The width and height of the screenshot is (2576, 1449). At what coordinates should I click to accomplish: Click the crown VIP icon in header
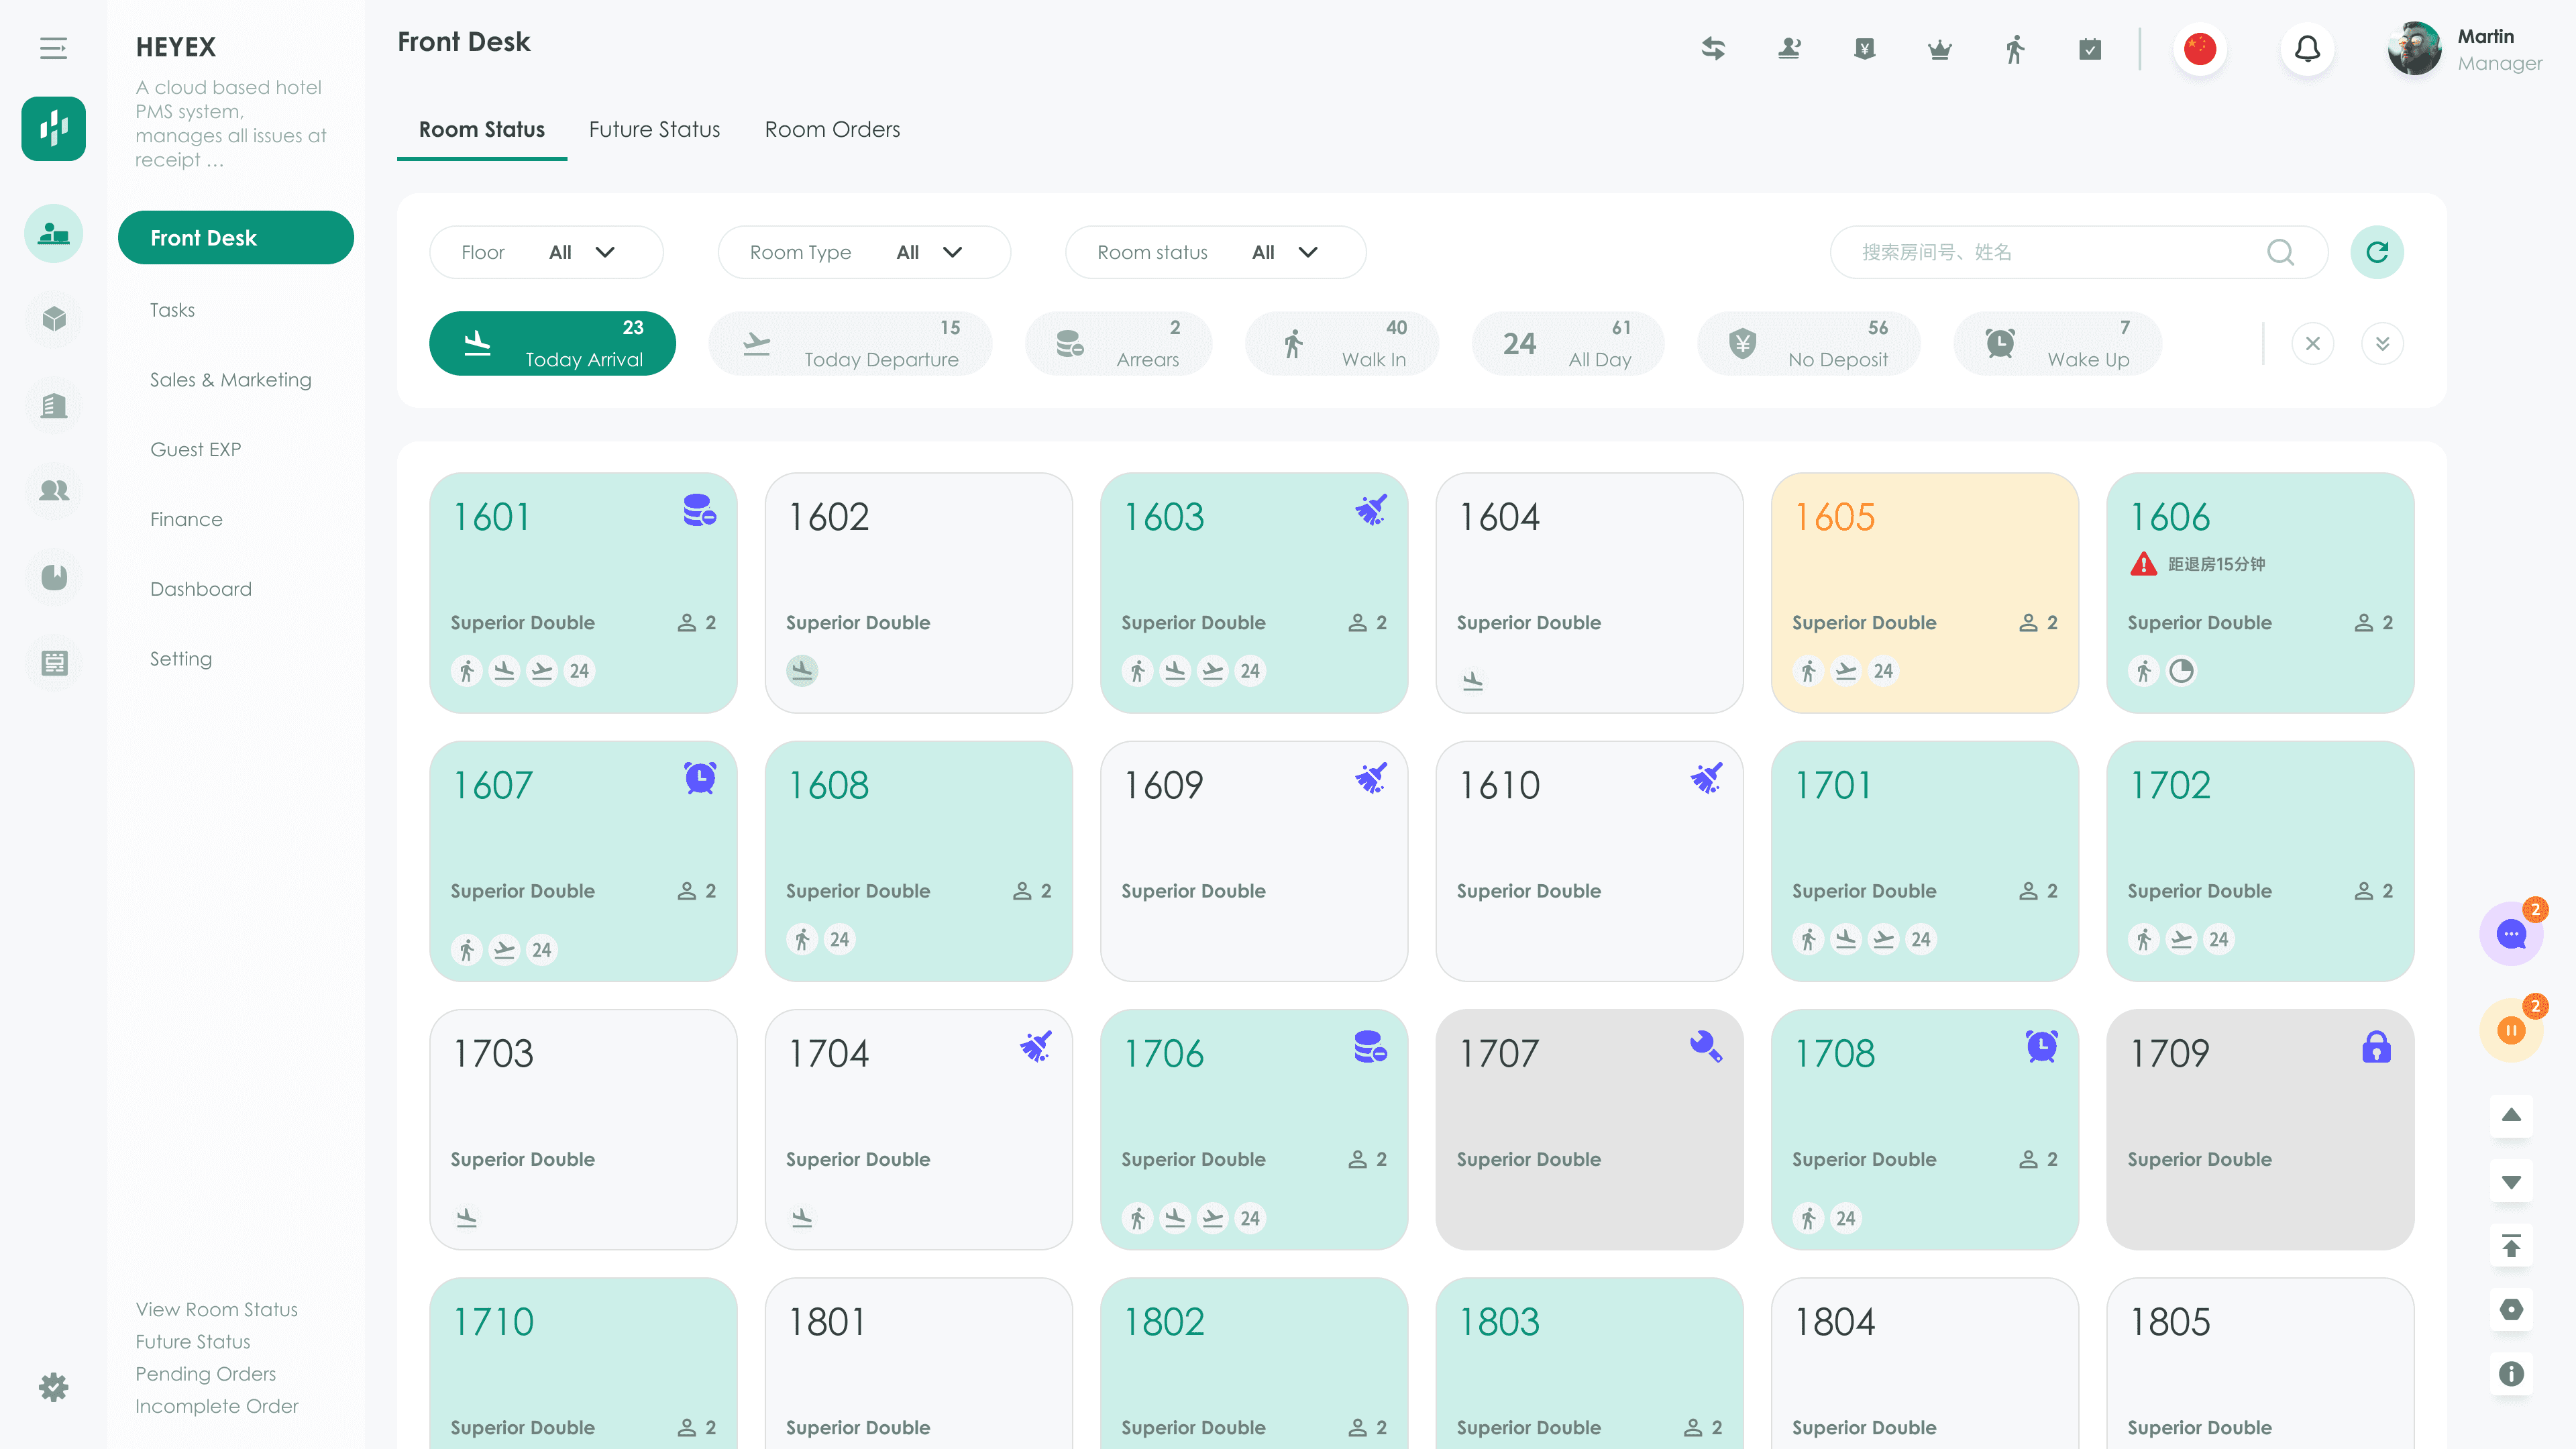[1939, 49]
